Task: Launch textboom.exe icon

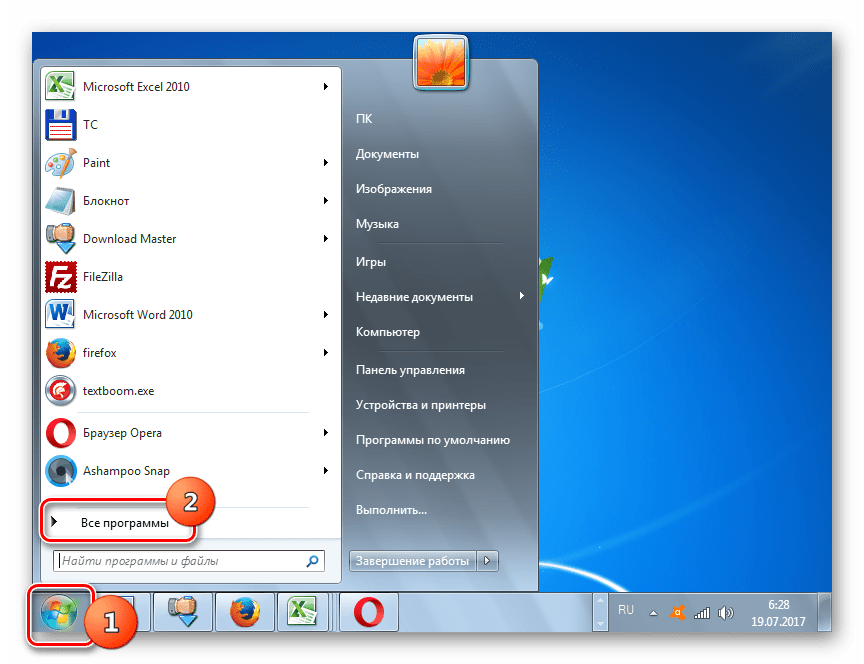Action: [60, 391]
